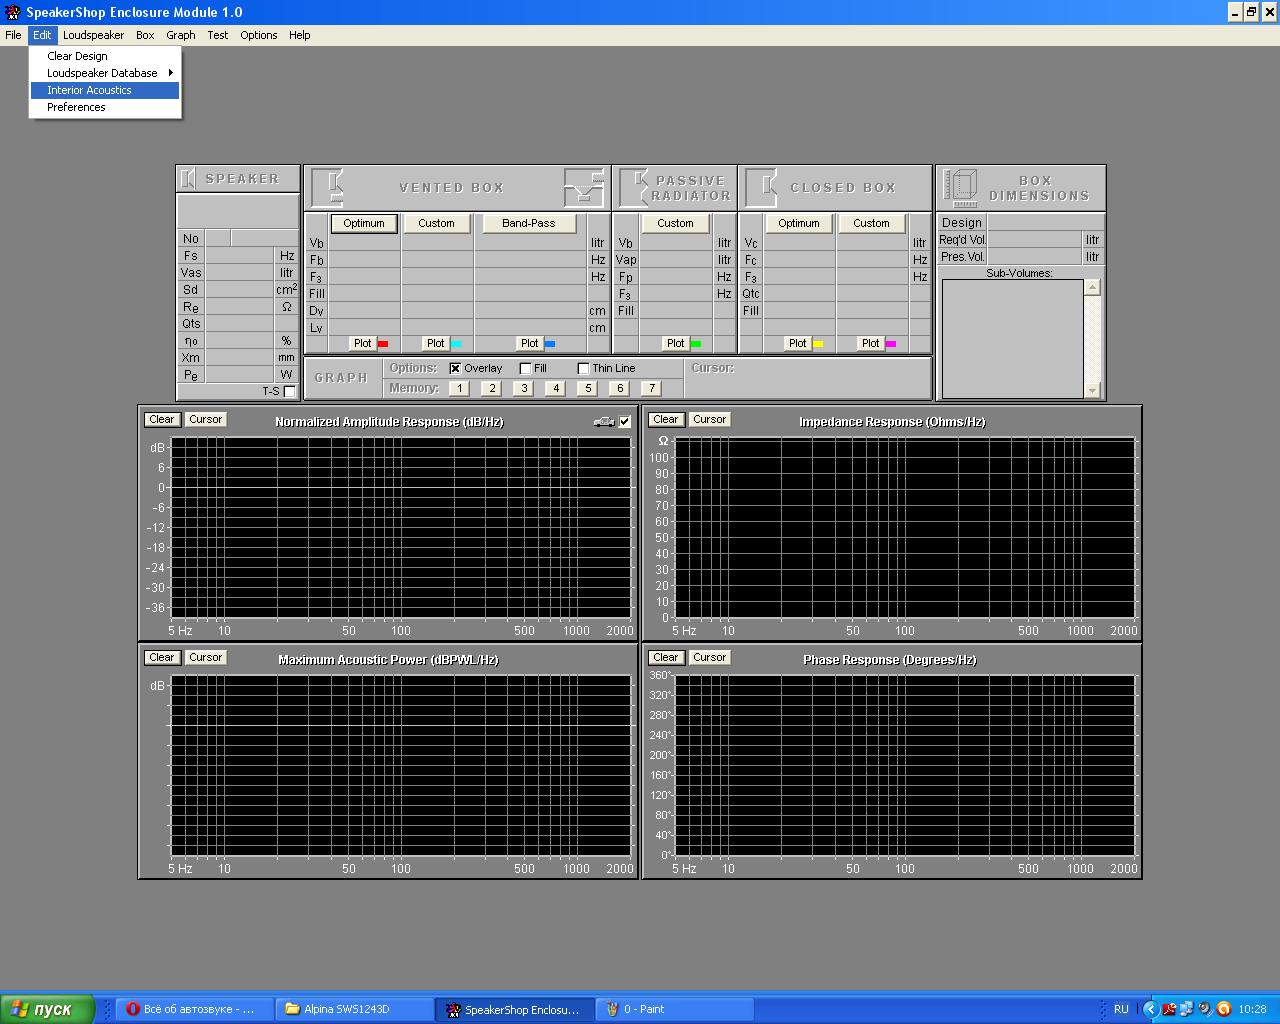The height and width of the screenshot is (1024, 1280).
Task: Open the Graph menu
Action: [180, 35]
